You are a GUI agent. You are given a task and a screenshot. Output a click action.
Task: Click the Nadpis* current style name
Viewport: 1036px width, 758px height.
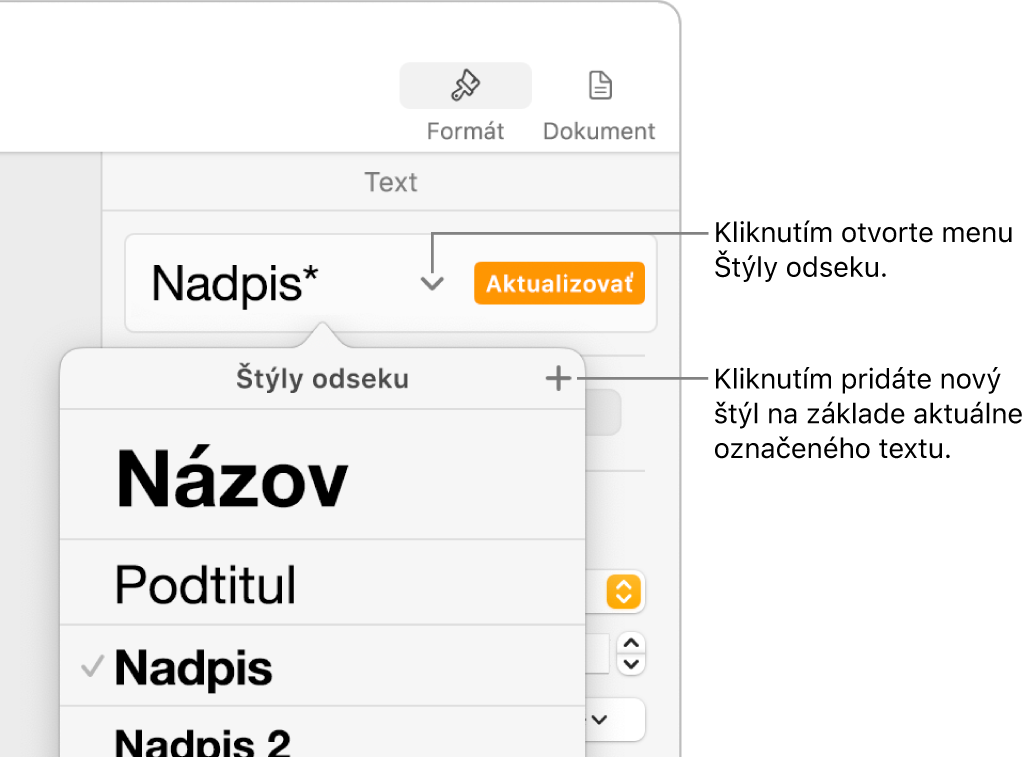[x=235, y=284]
